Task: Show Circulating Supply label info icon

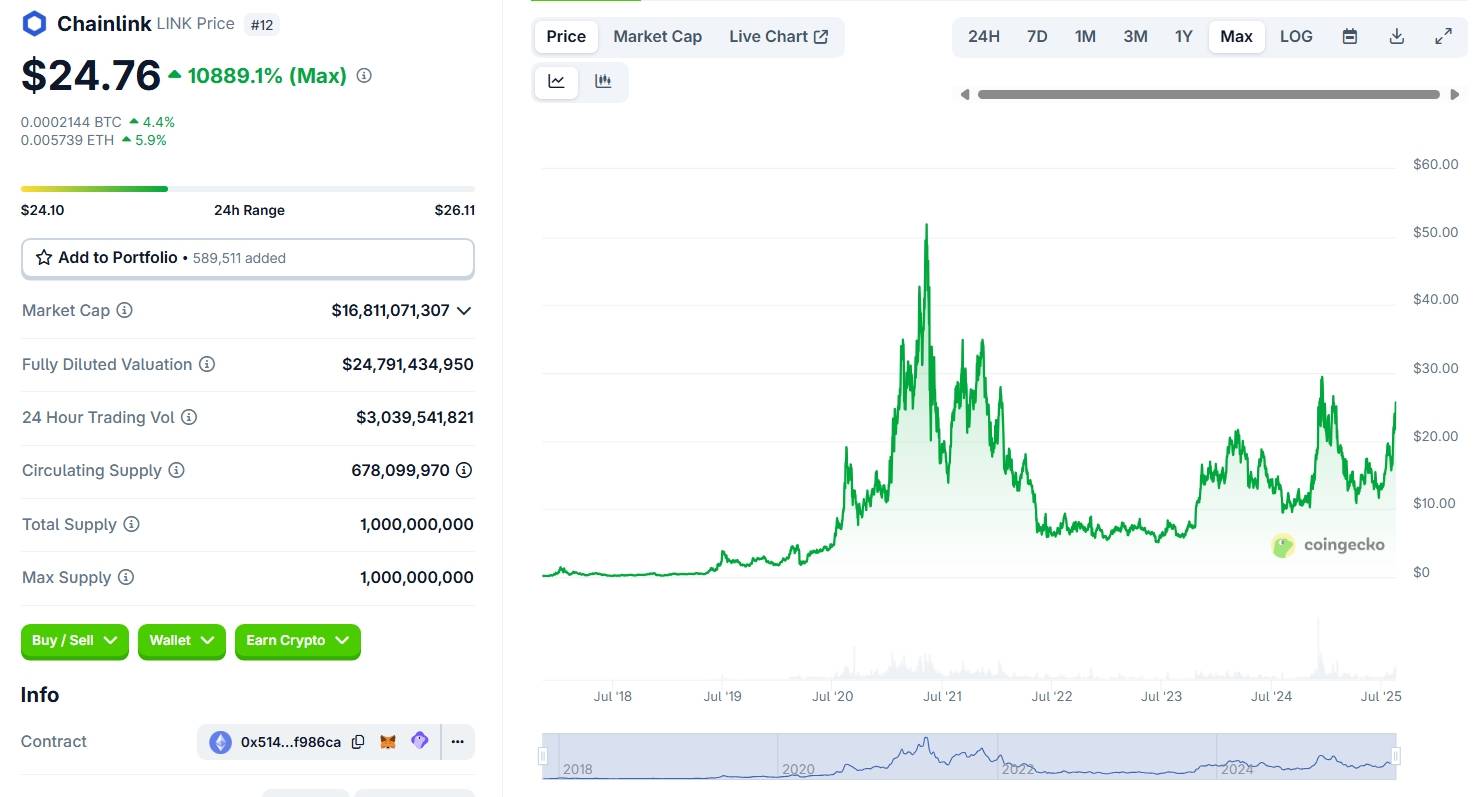Action: click(176, 470)
